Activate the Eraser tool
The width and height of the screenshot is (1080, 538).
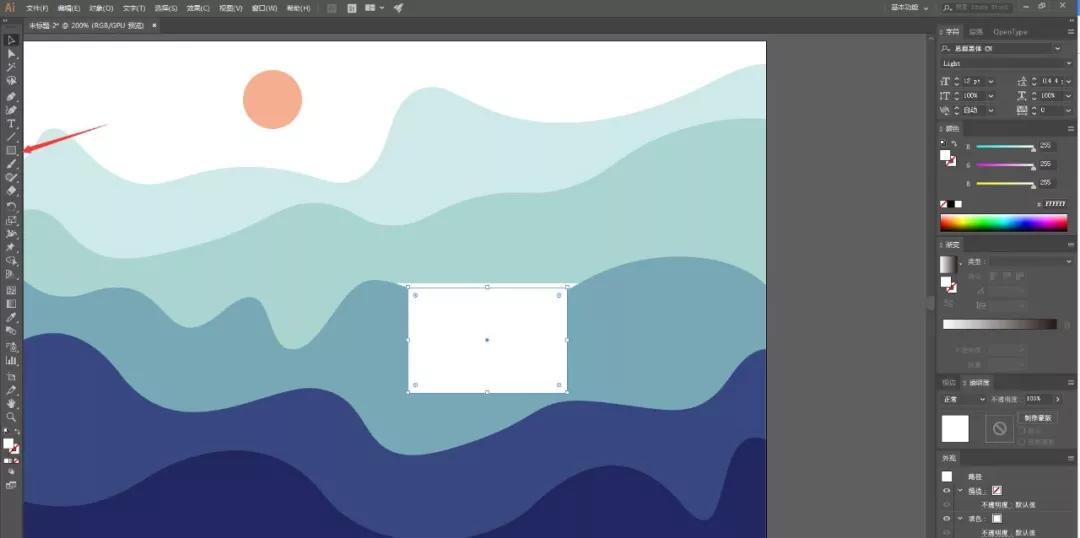(x=11, y=190)
